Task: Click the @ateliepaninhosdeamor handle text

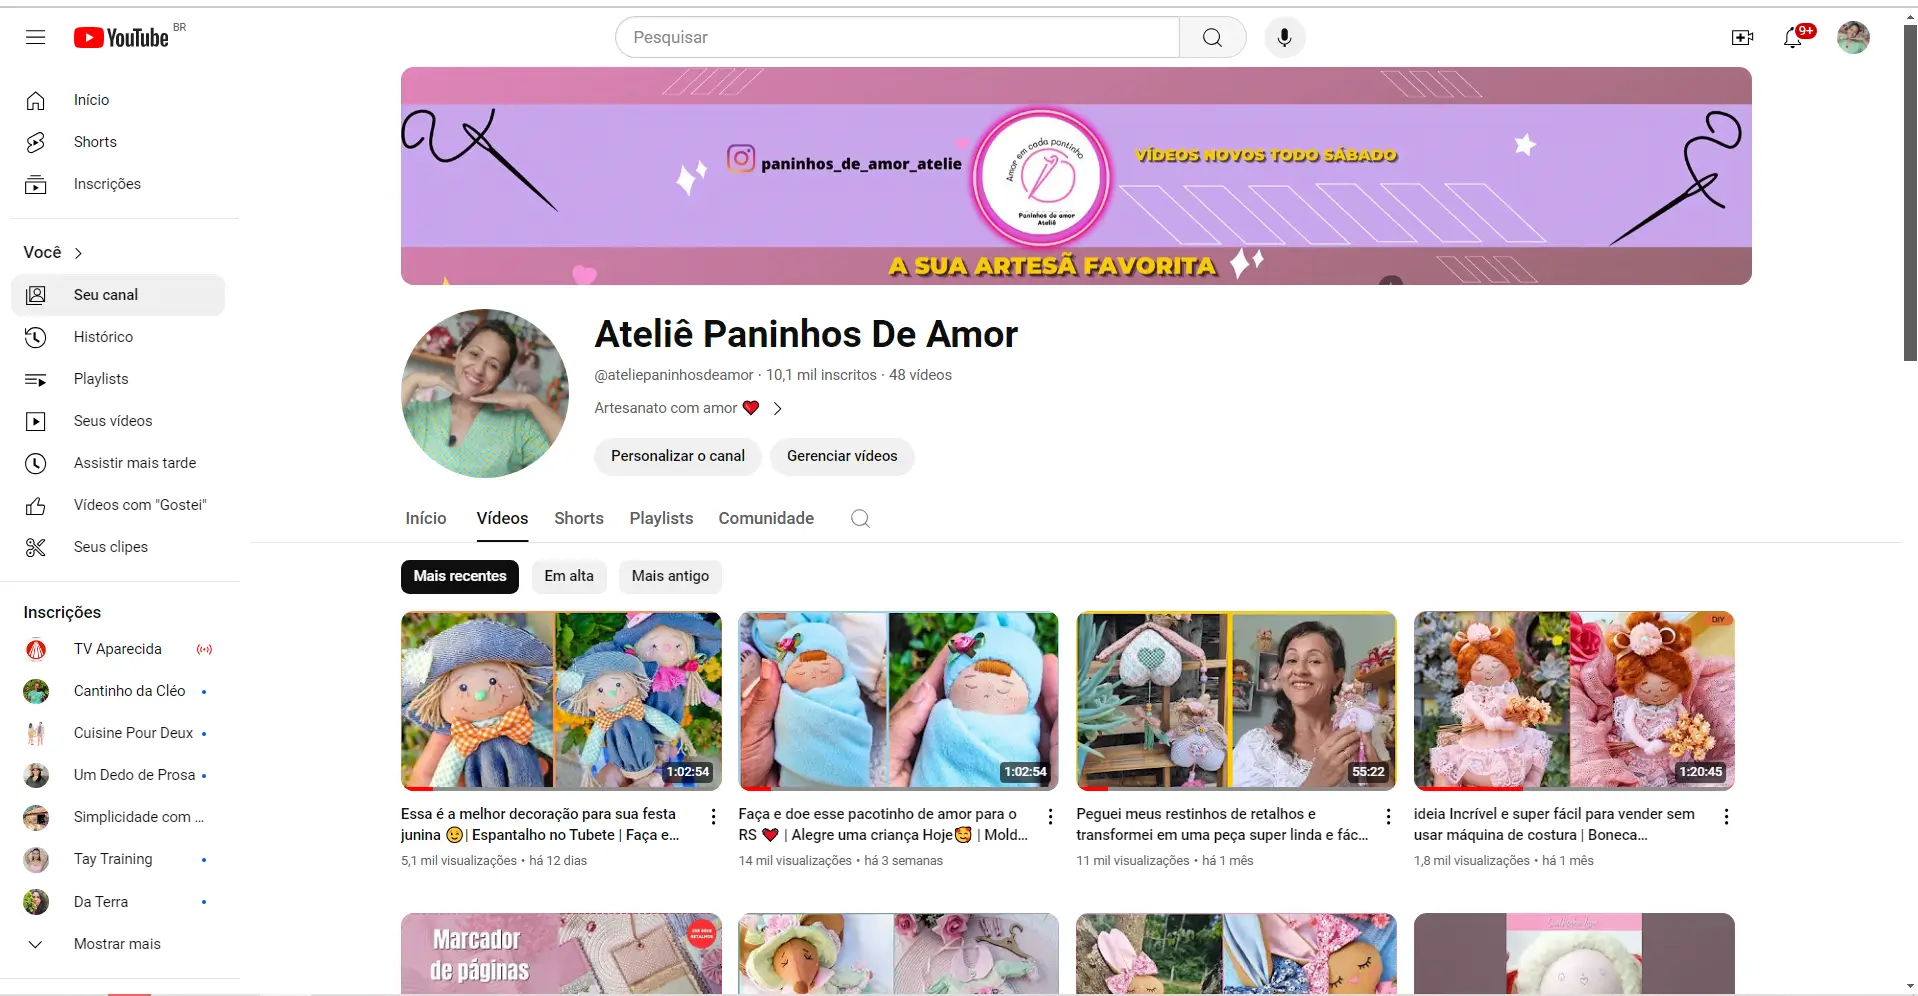Action: point(674,375)
